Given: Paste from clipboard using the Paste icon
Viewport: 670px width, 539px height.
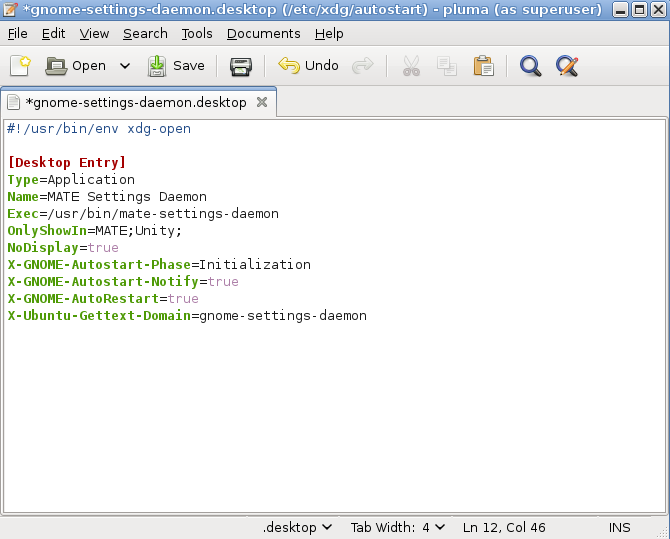Looking at the screenshot, I should click(x=484, y=66).
